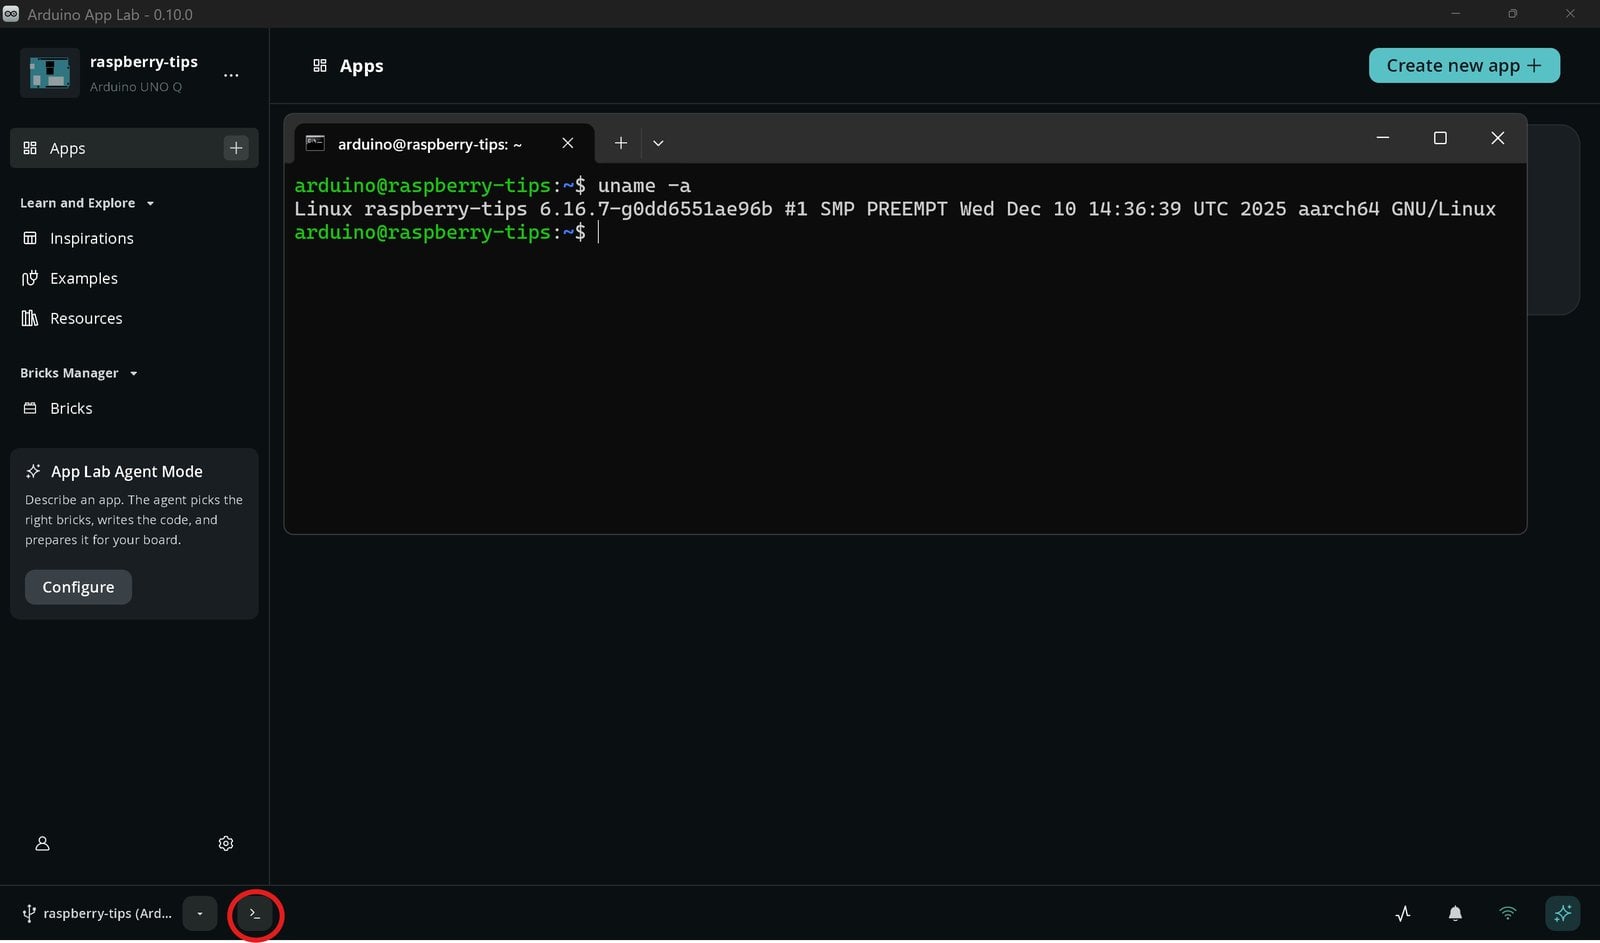Click Configure for App Lab Agent Mode

coord(78,587)
